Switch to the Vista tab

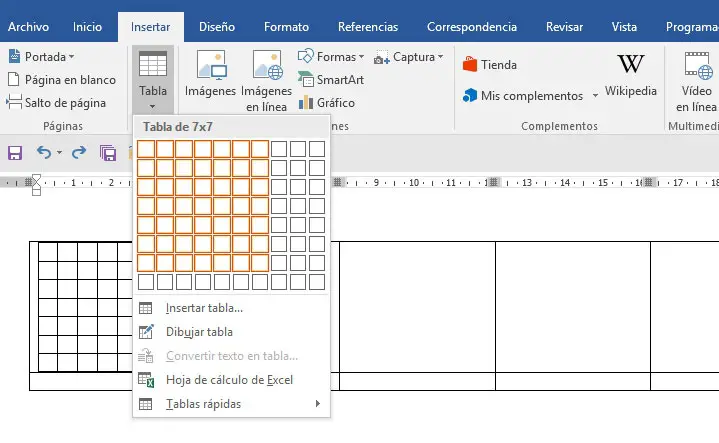624,27
